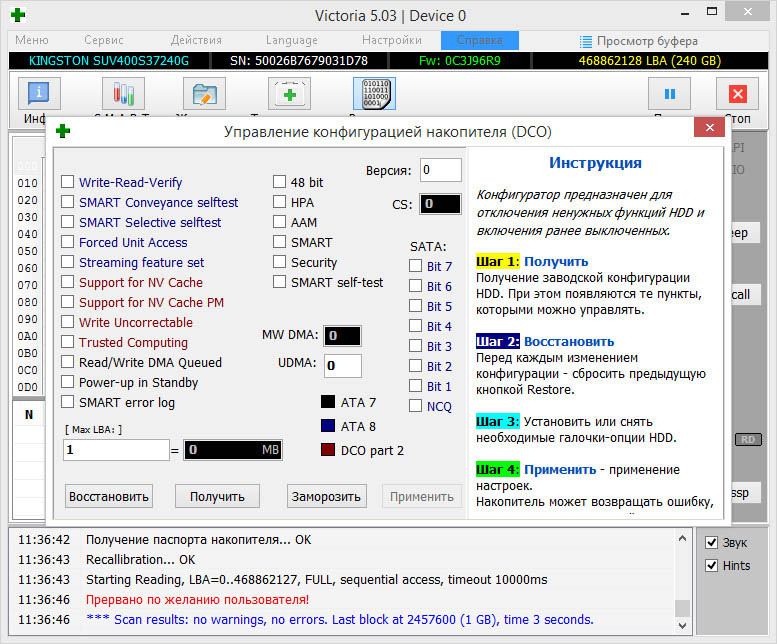The image size is (777, 644).
Task: Toggle SMART Selective selftest option
Action: pyautogui.click(x=67, y=221)
